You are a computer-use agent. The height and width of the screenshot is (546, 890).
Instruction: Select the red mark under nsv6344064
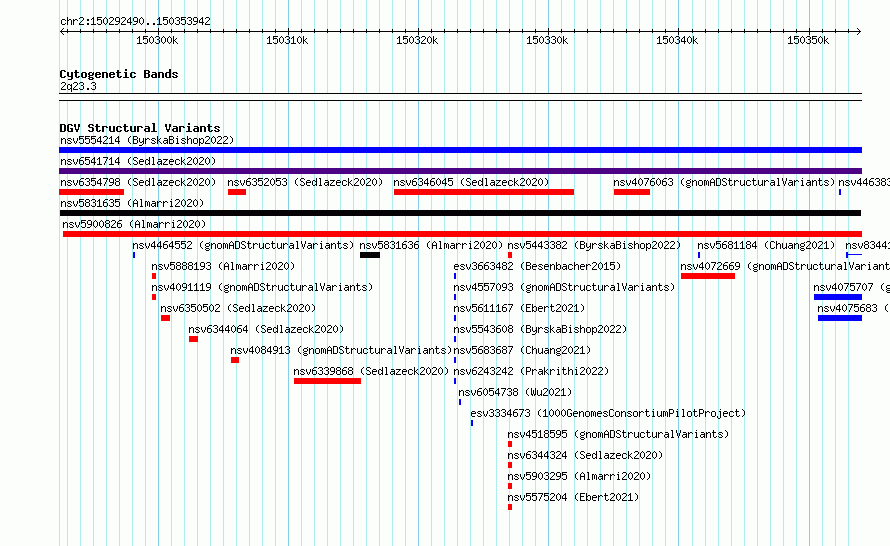pyautogui.click(x=194, y=339)
